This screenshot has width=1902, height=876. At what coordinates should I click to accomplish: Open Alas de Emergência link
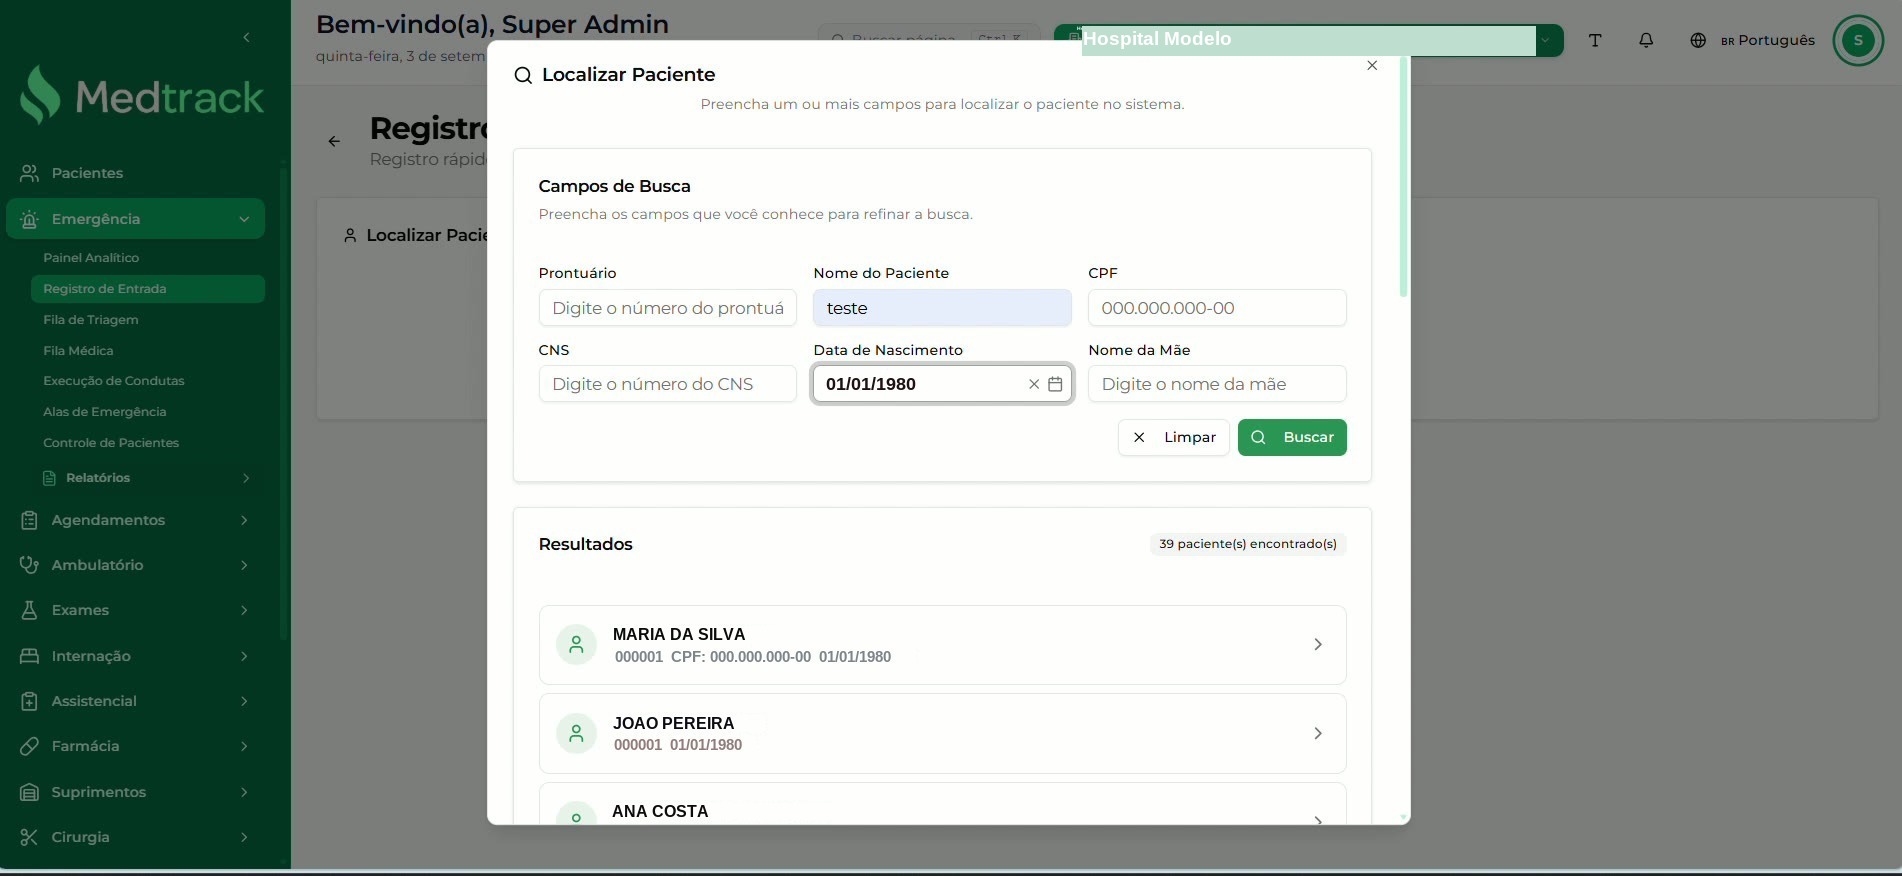[x=105, y=412]
